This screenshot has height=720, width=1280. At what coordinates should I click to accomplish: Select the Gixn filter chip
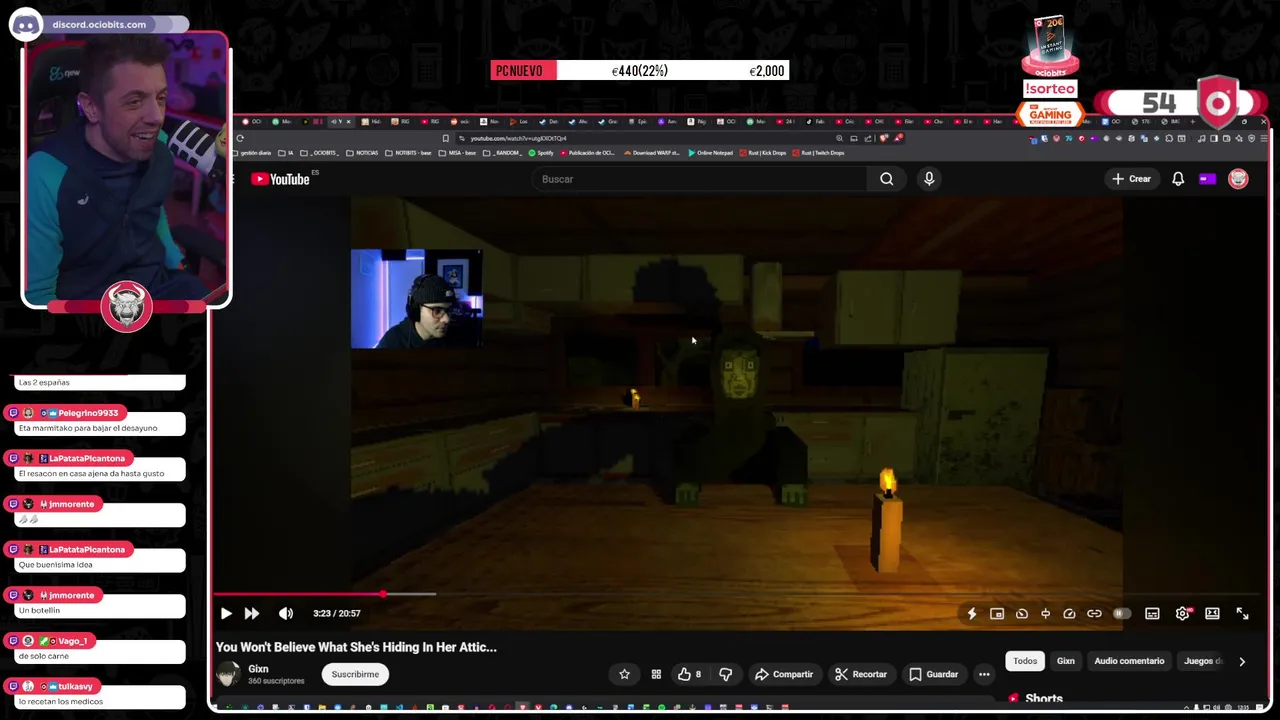pos(1066,661)
